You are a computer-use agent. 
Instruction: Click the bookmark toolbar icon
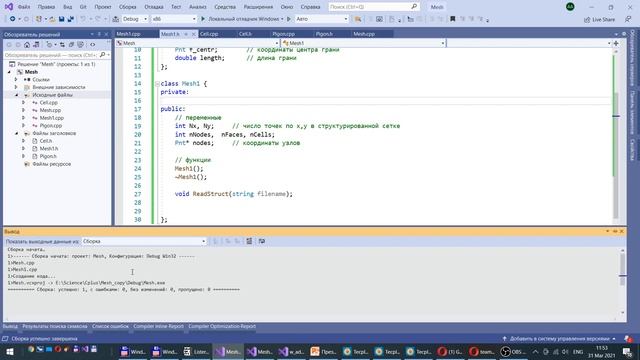coord(452,19)
